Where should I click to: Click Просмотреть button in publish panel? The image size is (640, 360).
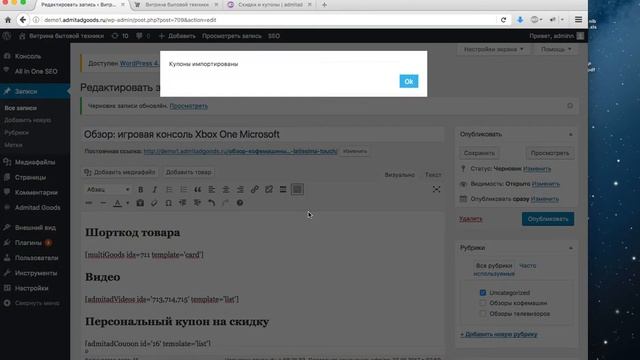550,153
